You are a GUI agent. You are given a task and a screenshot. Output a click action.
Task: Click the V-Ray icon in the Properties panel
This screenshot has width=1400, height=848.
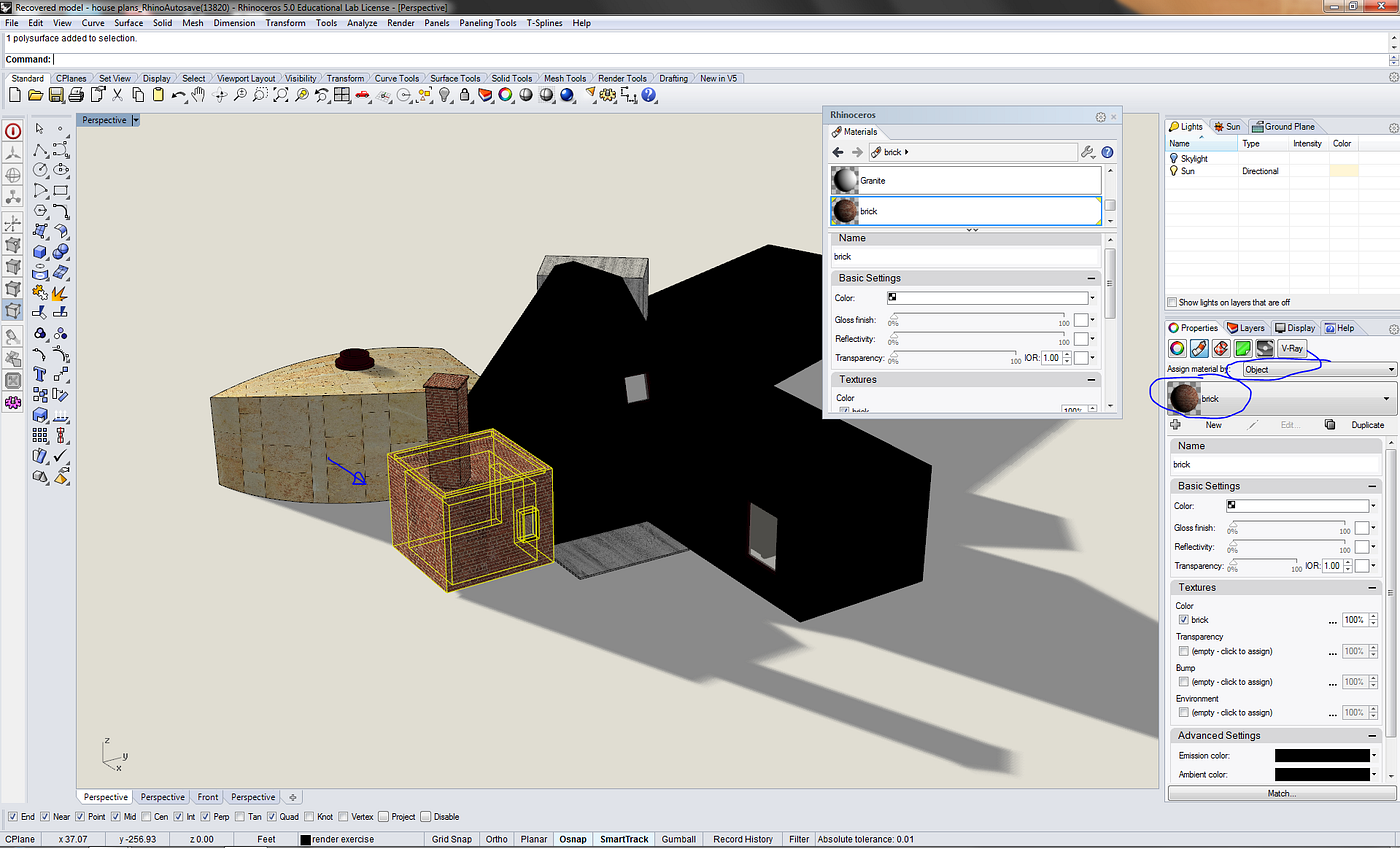pyautogui.click(x=1292, y=348)
